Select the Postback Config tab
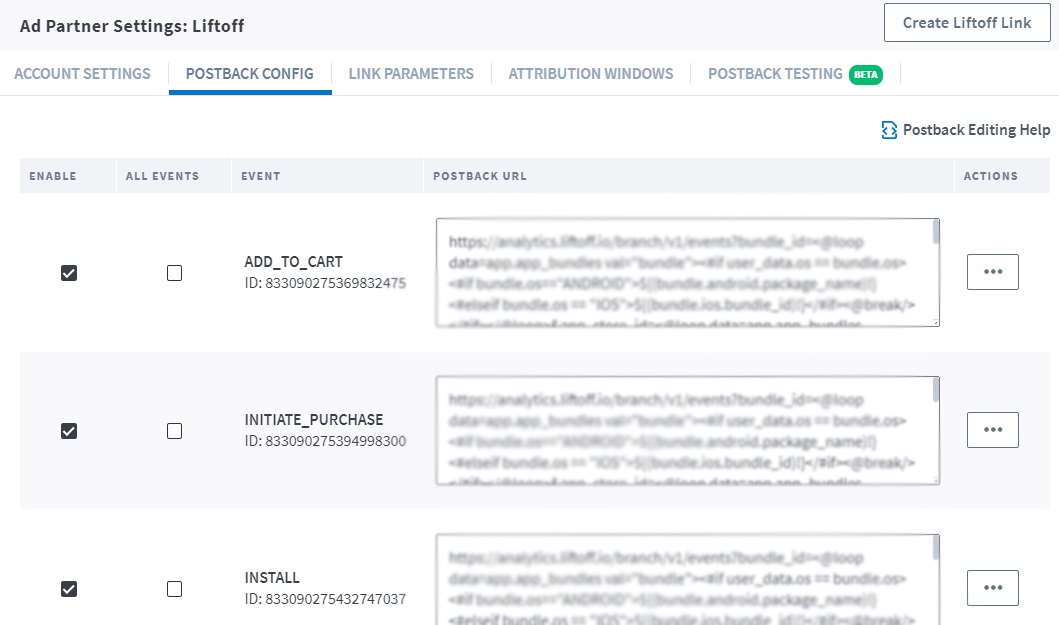1059x625 pixels. point(250,74)
